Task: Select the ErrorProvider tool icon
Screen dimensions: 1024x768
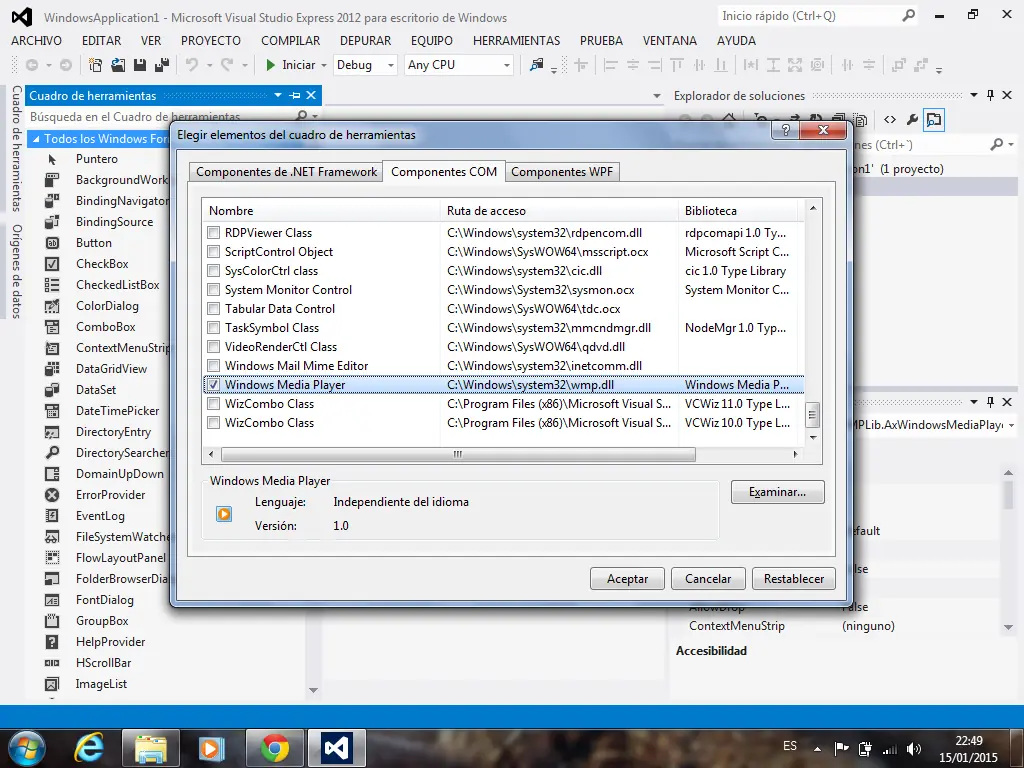Action: pos(52,495)
